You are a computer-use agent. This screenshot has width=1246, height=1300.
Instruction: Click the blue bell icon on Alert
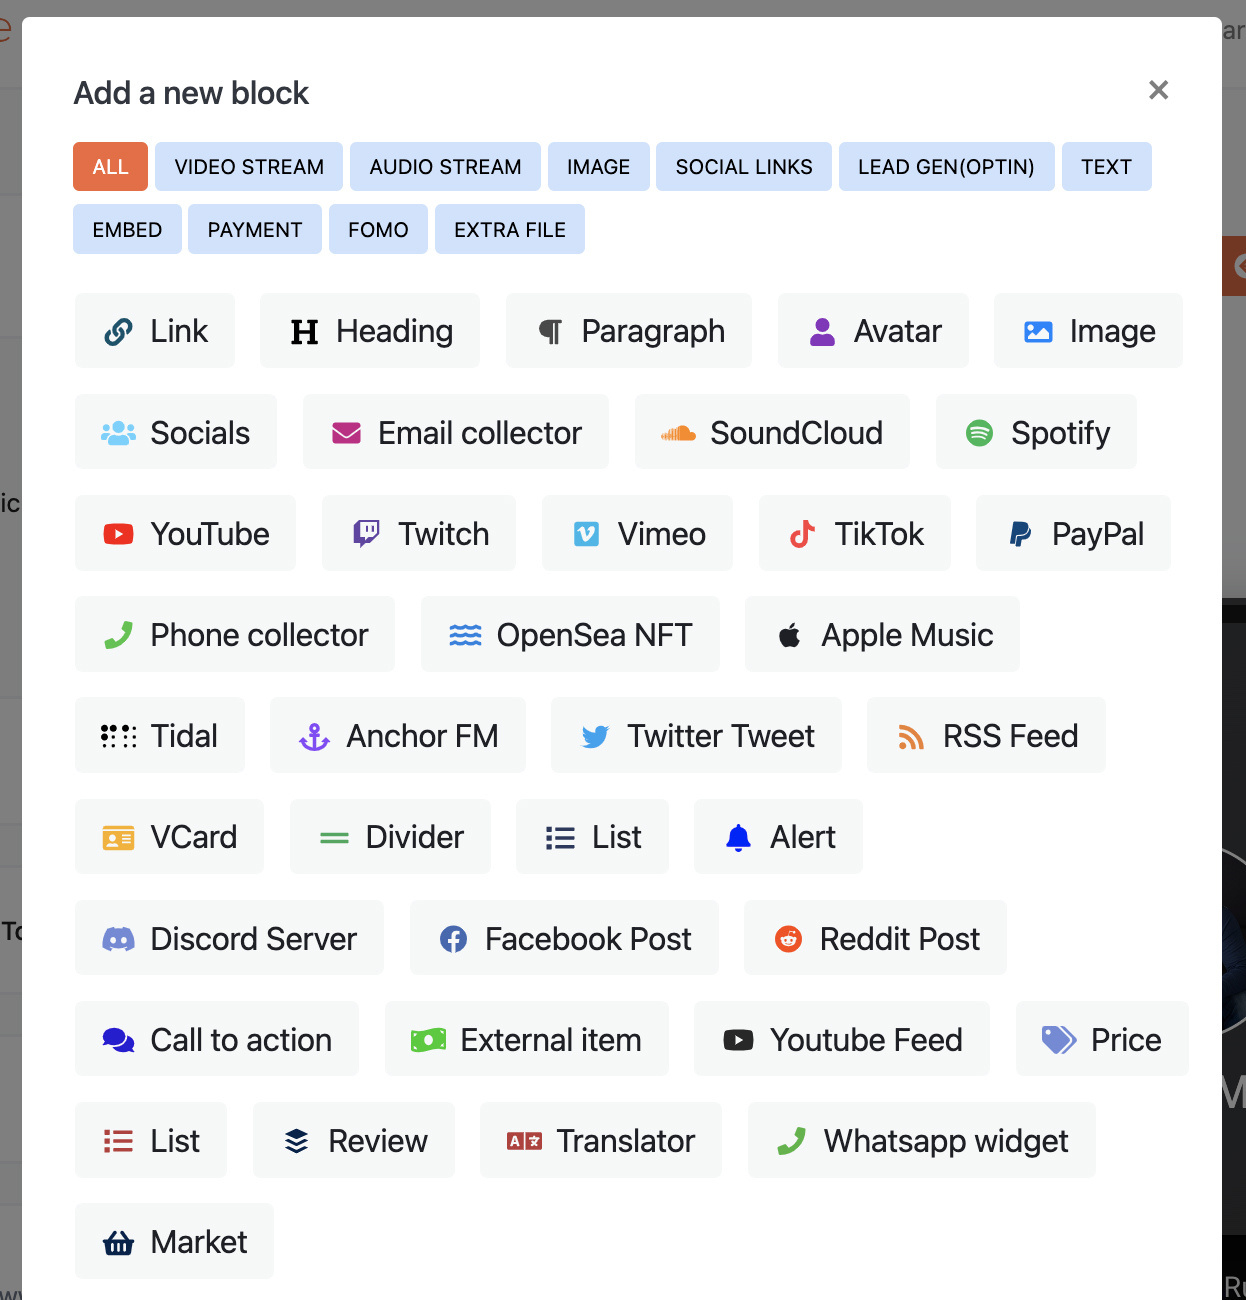point(738,837)
